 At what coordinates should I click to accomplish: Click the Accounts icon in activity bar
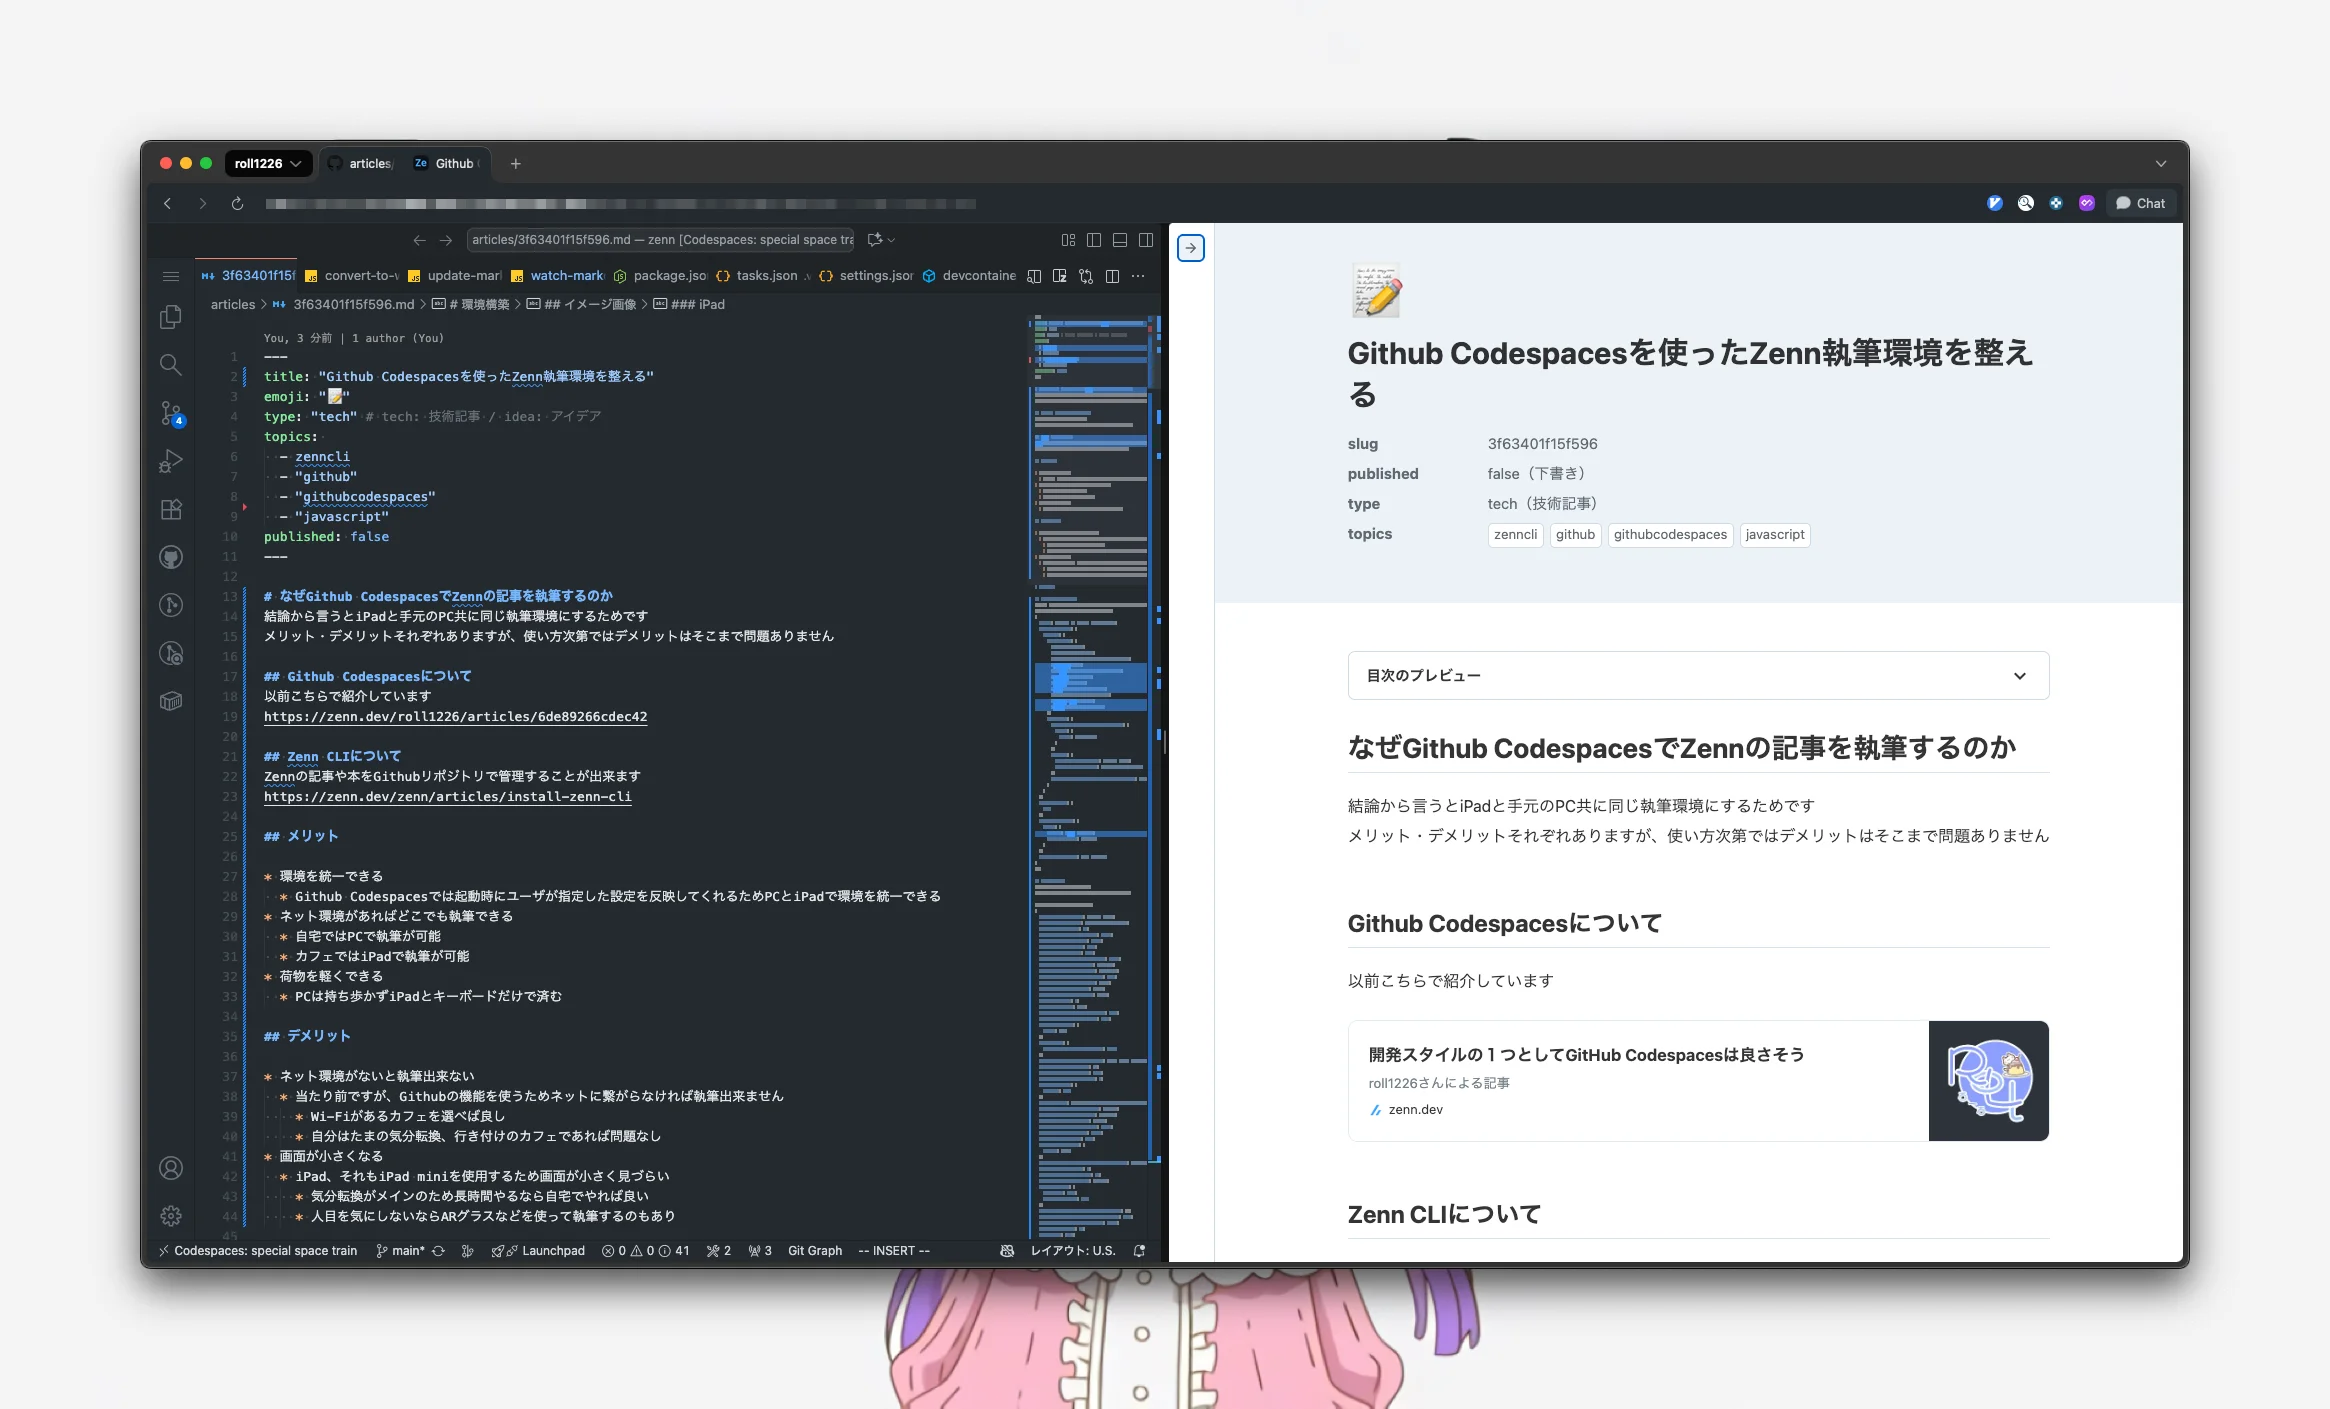(x=171, y=1168)
